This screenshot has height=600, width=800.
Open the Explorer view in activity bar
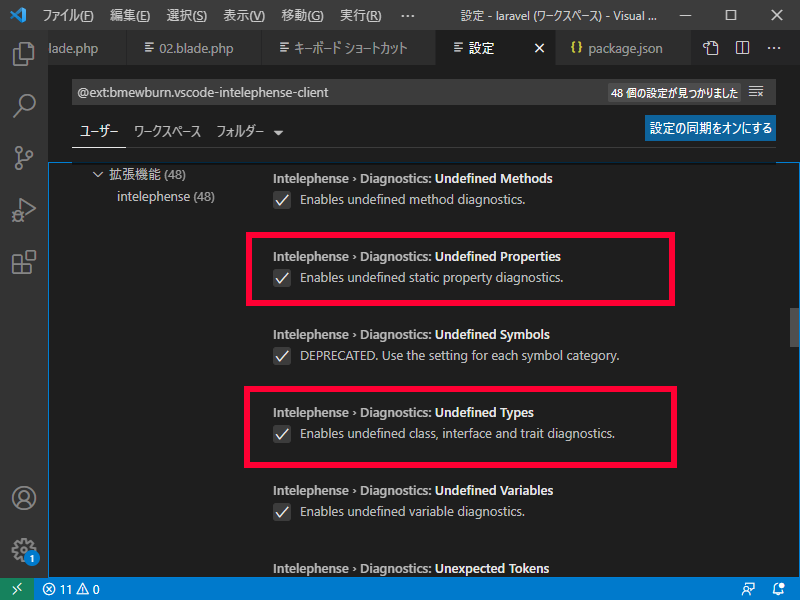(x=23, y=54)
